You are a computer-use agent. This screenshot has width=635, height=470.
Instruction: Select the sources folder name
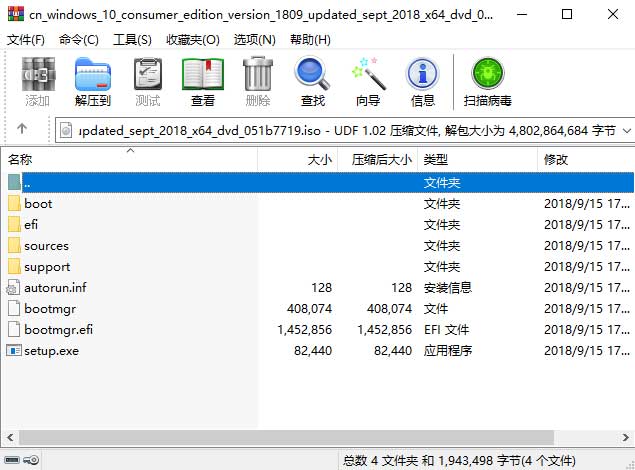click(x=46, y=246)
